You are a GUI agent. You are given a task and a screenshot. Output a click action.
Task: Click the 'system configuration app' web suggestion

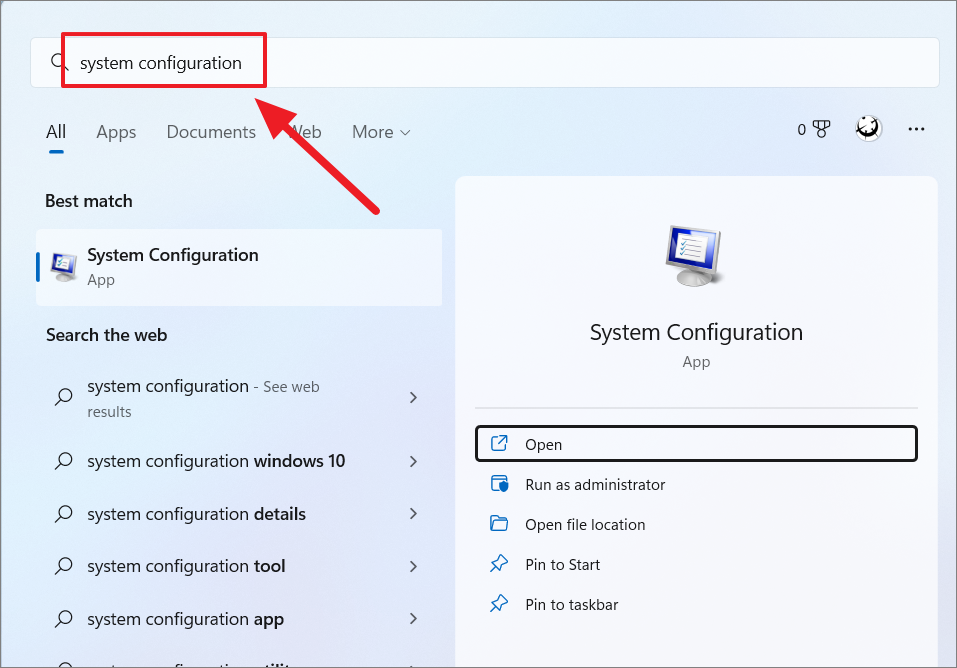(x=185, y=619)
